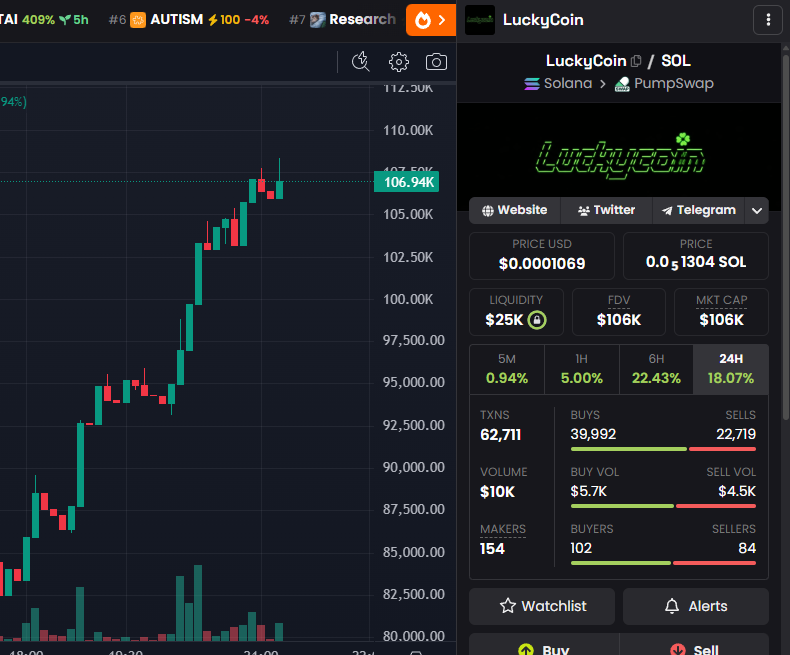Select the 5M timeframe tab
The height and width of the screenshot is (655, 790).
point(507,369)
